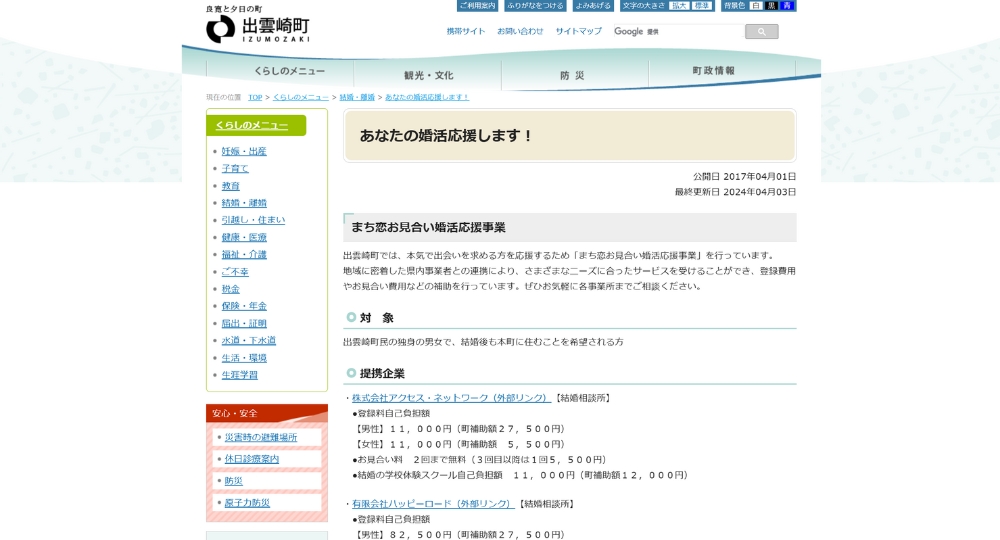Open 災害時の避難場所 in the safety panel
This screenshot has width=1000, height=540.
coord(260,437)
